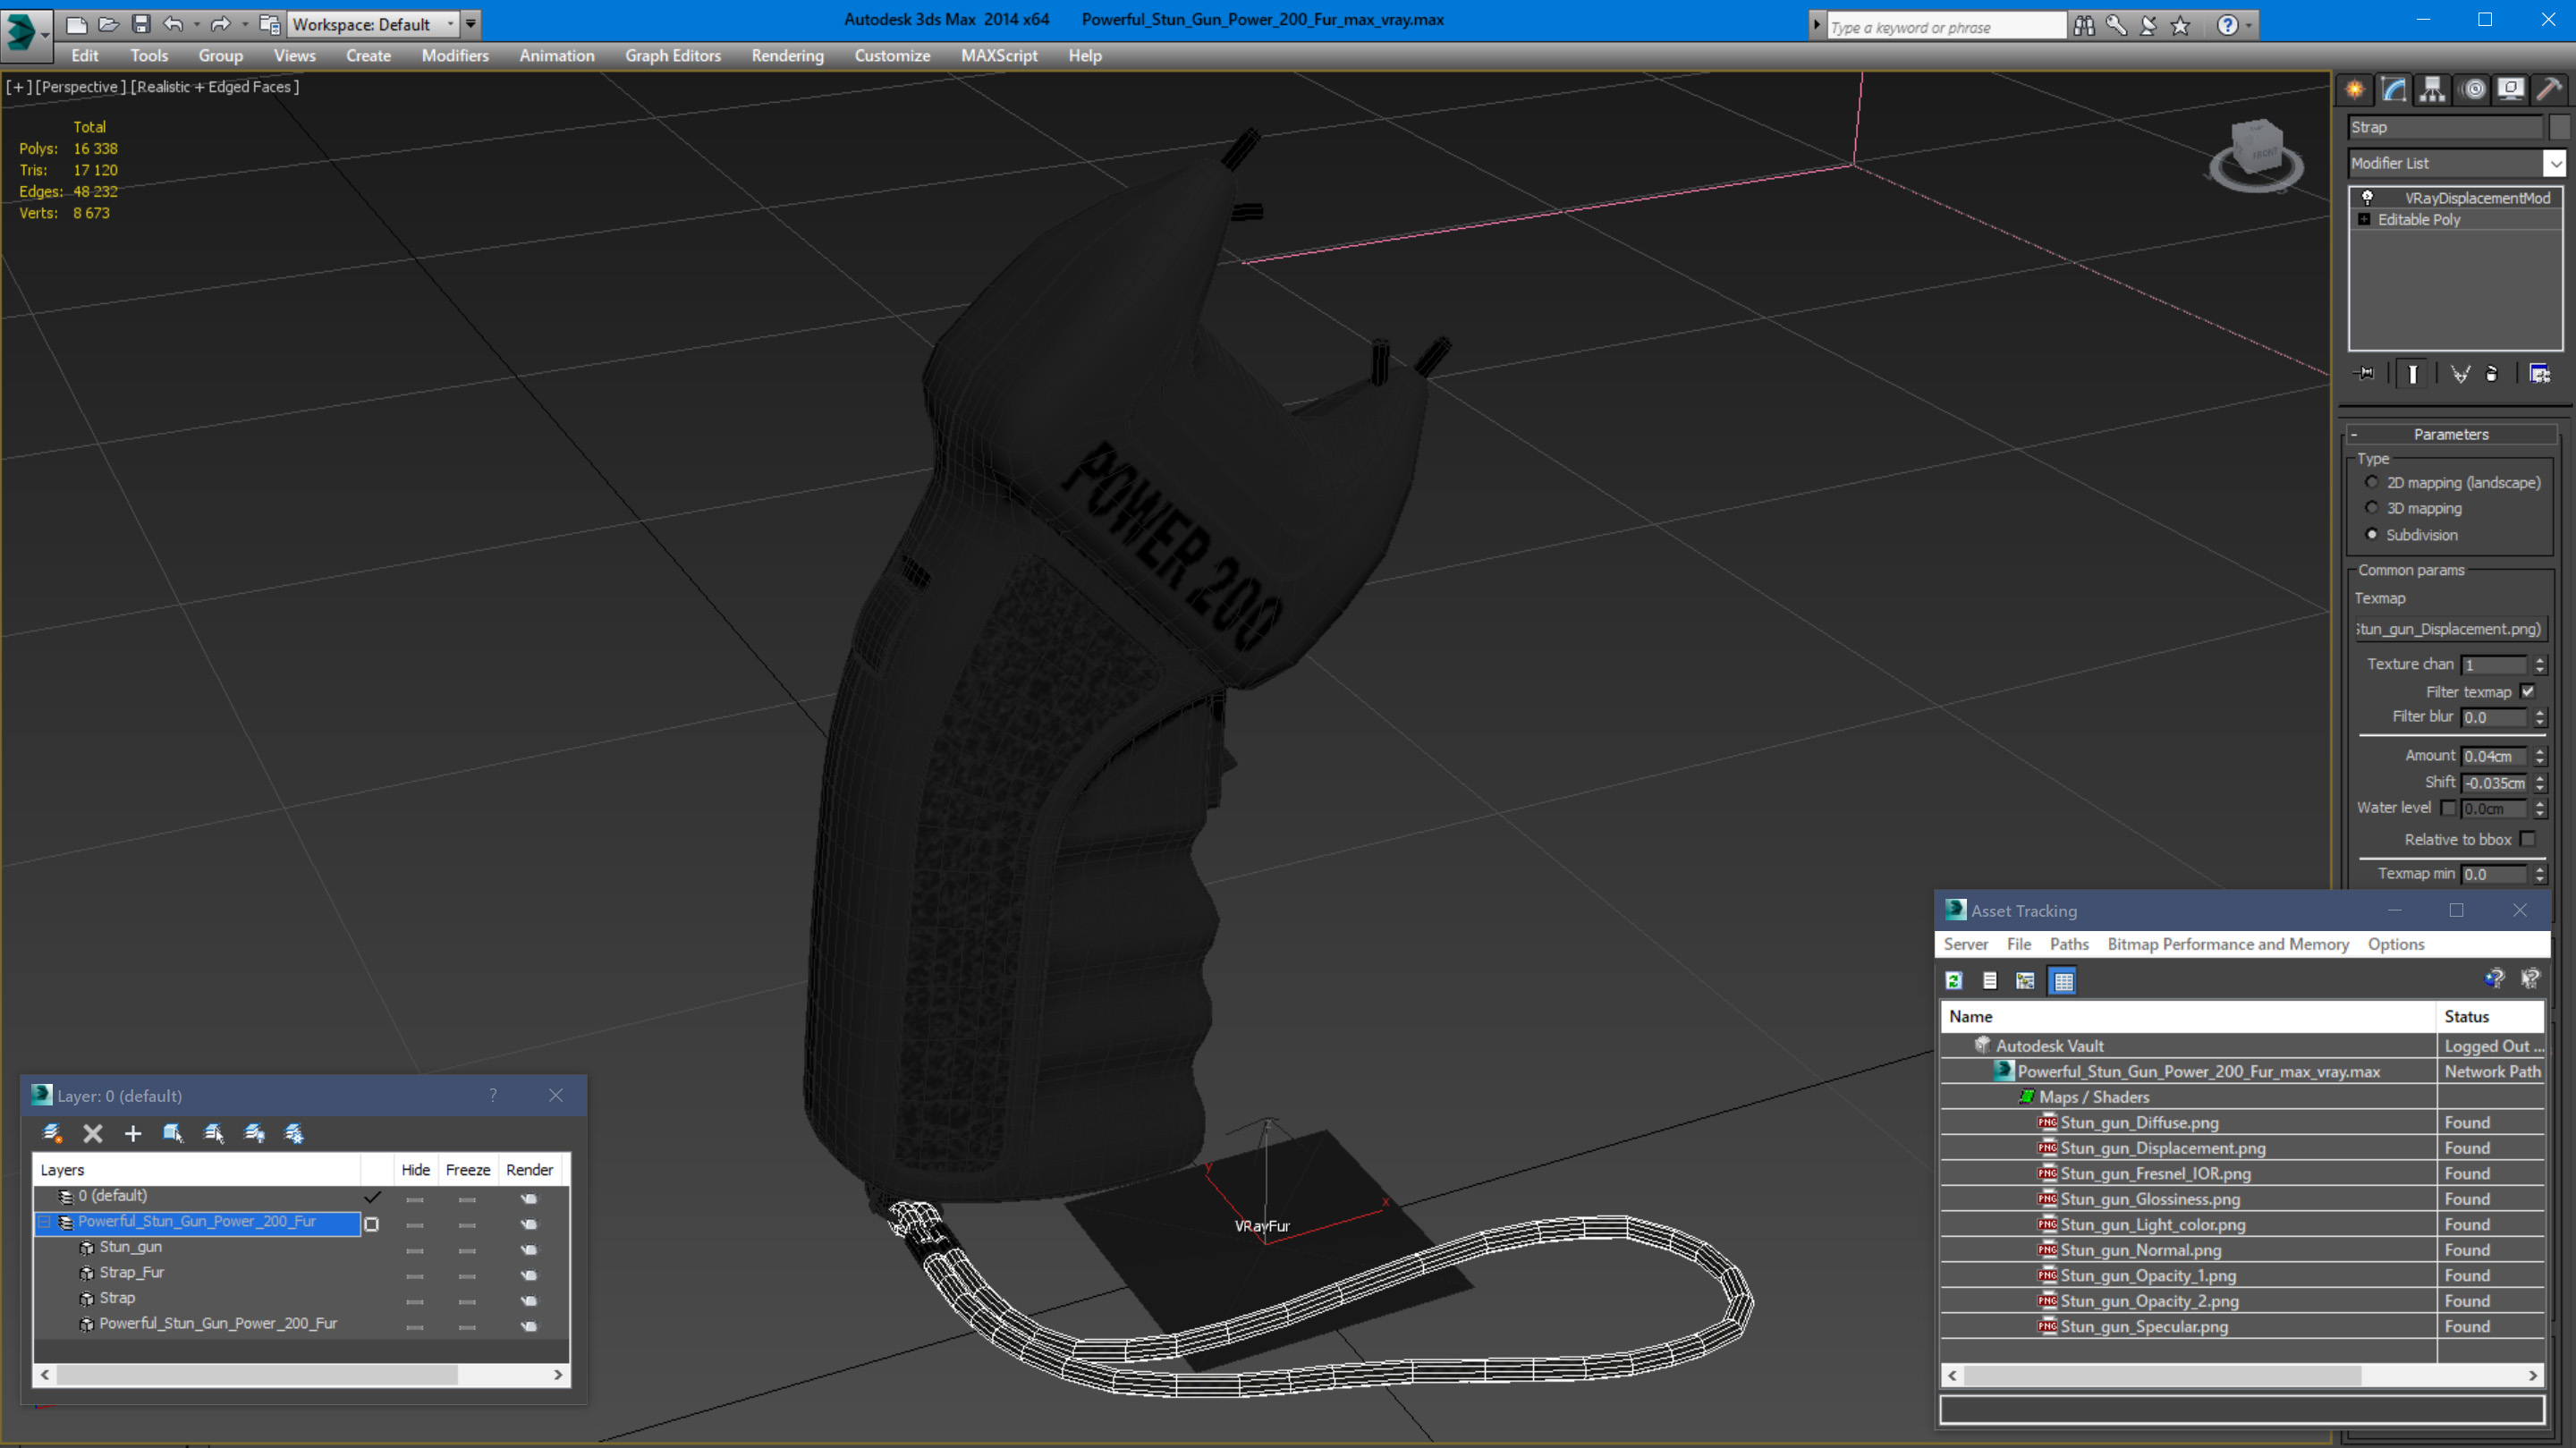Switch Asset Tracking to table view icon
The height and width of the screenshot is (1448, 2576).
2063,980
